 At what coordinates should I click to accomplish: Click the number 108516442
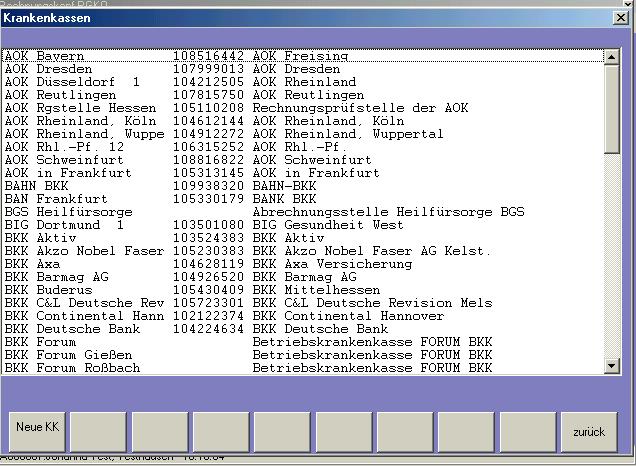pyautogui.click(x=208, y=56)
